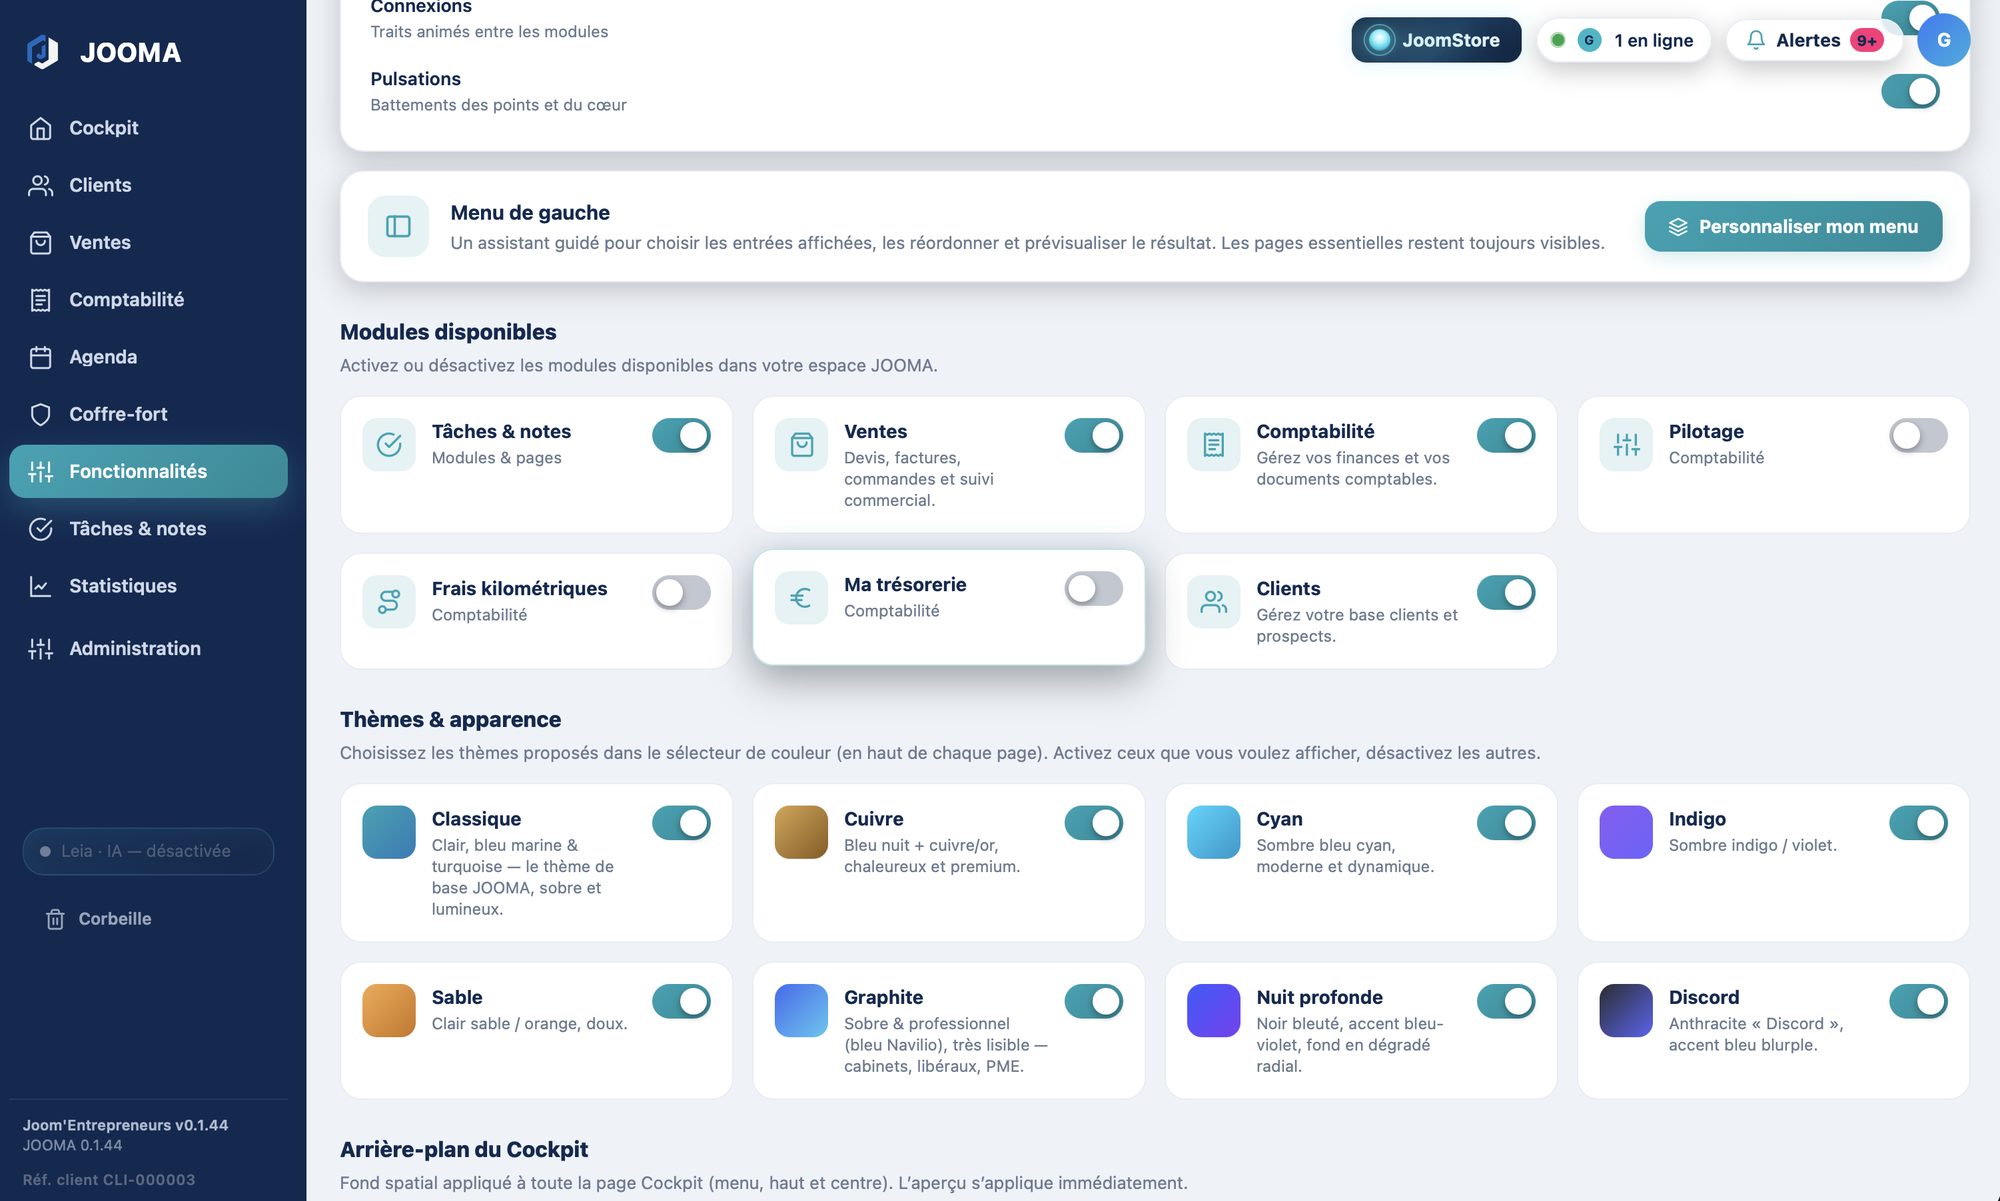Disable the Clients module toggle

[x=1506, y=593]
